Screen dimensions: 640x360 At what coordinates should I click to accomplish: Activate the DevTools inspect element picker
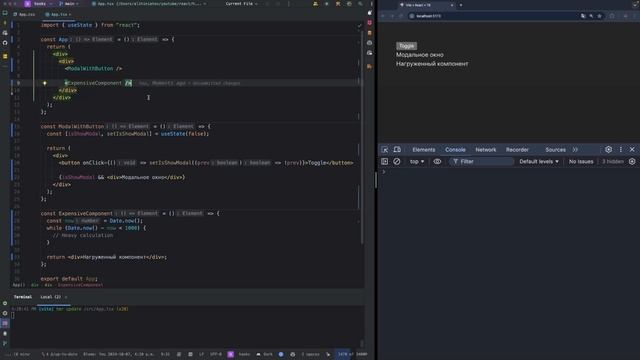pyautogui.click(x=384, y=150)
